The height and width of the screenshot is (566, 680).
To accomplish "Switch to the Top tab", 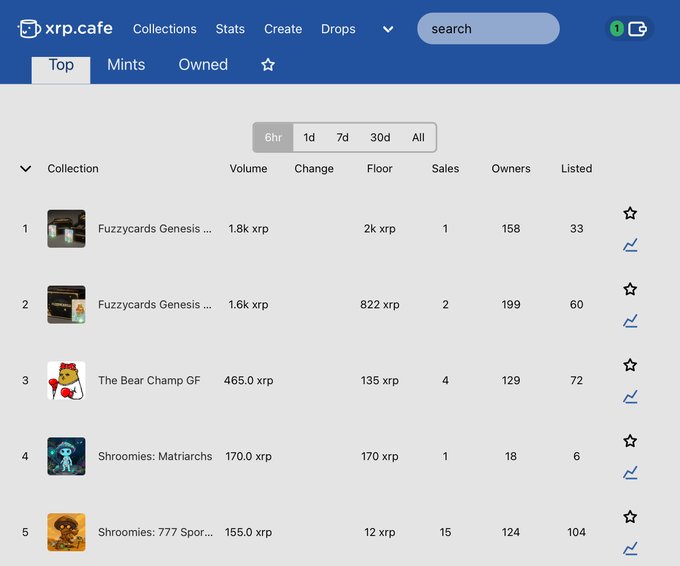I will pyautogui.click(x=61, y=69).
